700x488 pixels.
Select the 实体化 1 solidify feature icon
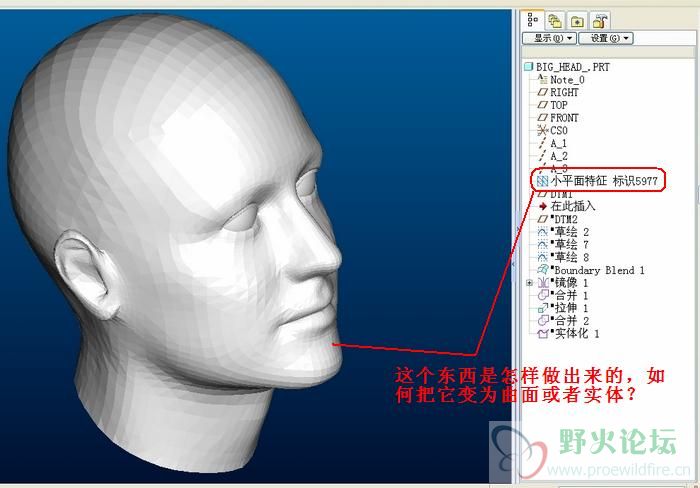pos(543,334)
